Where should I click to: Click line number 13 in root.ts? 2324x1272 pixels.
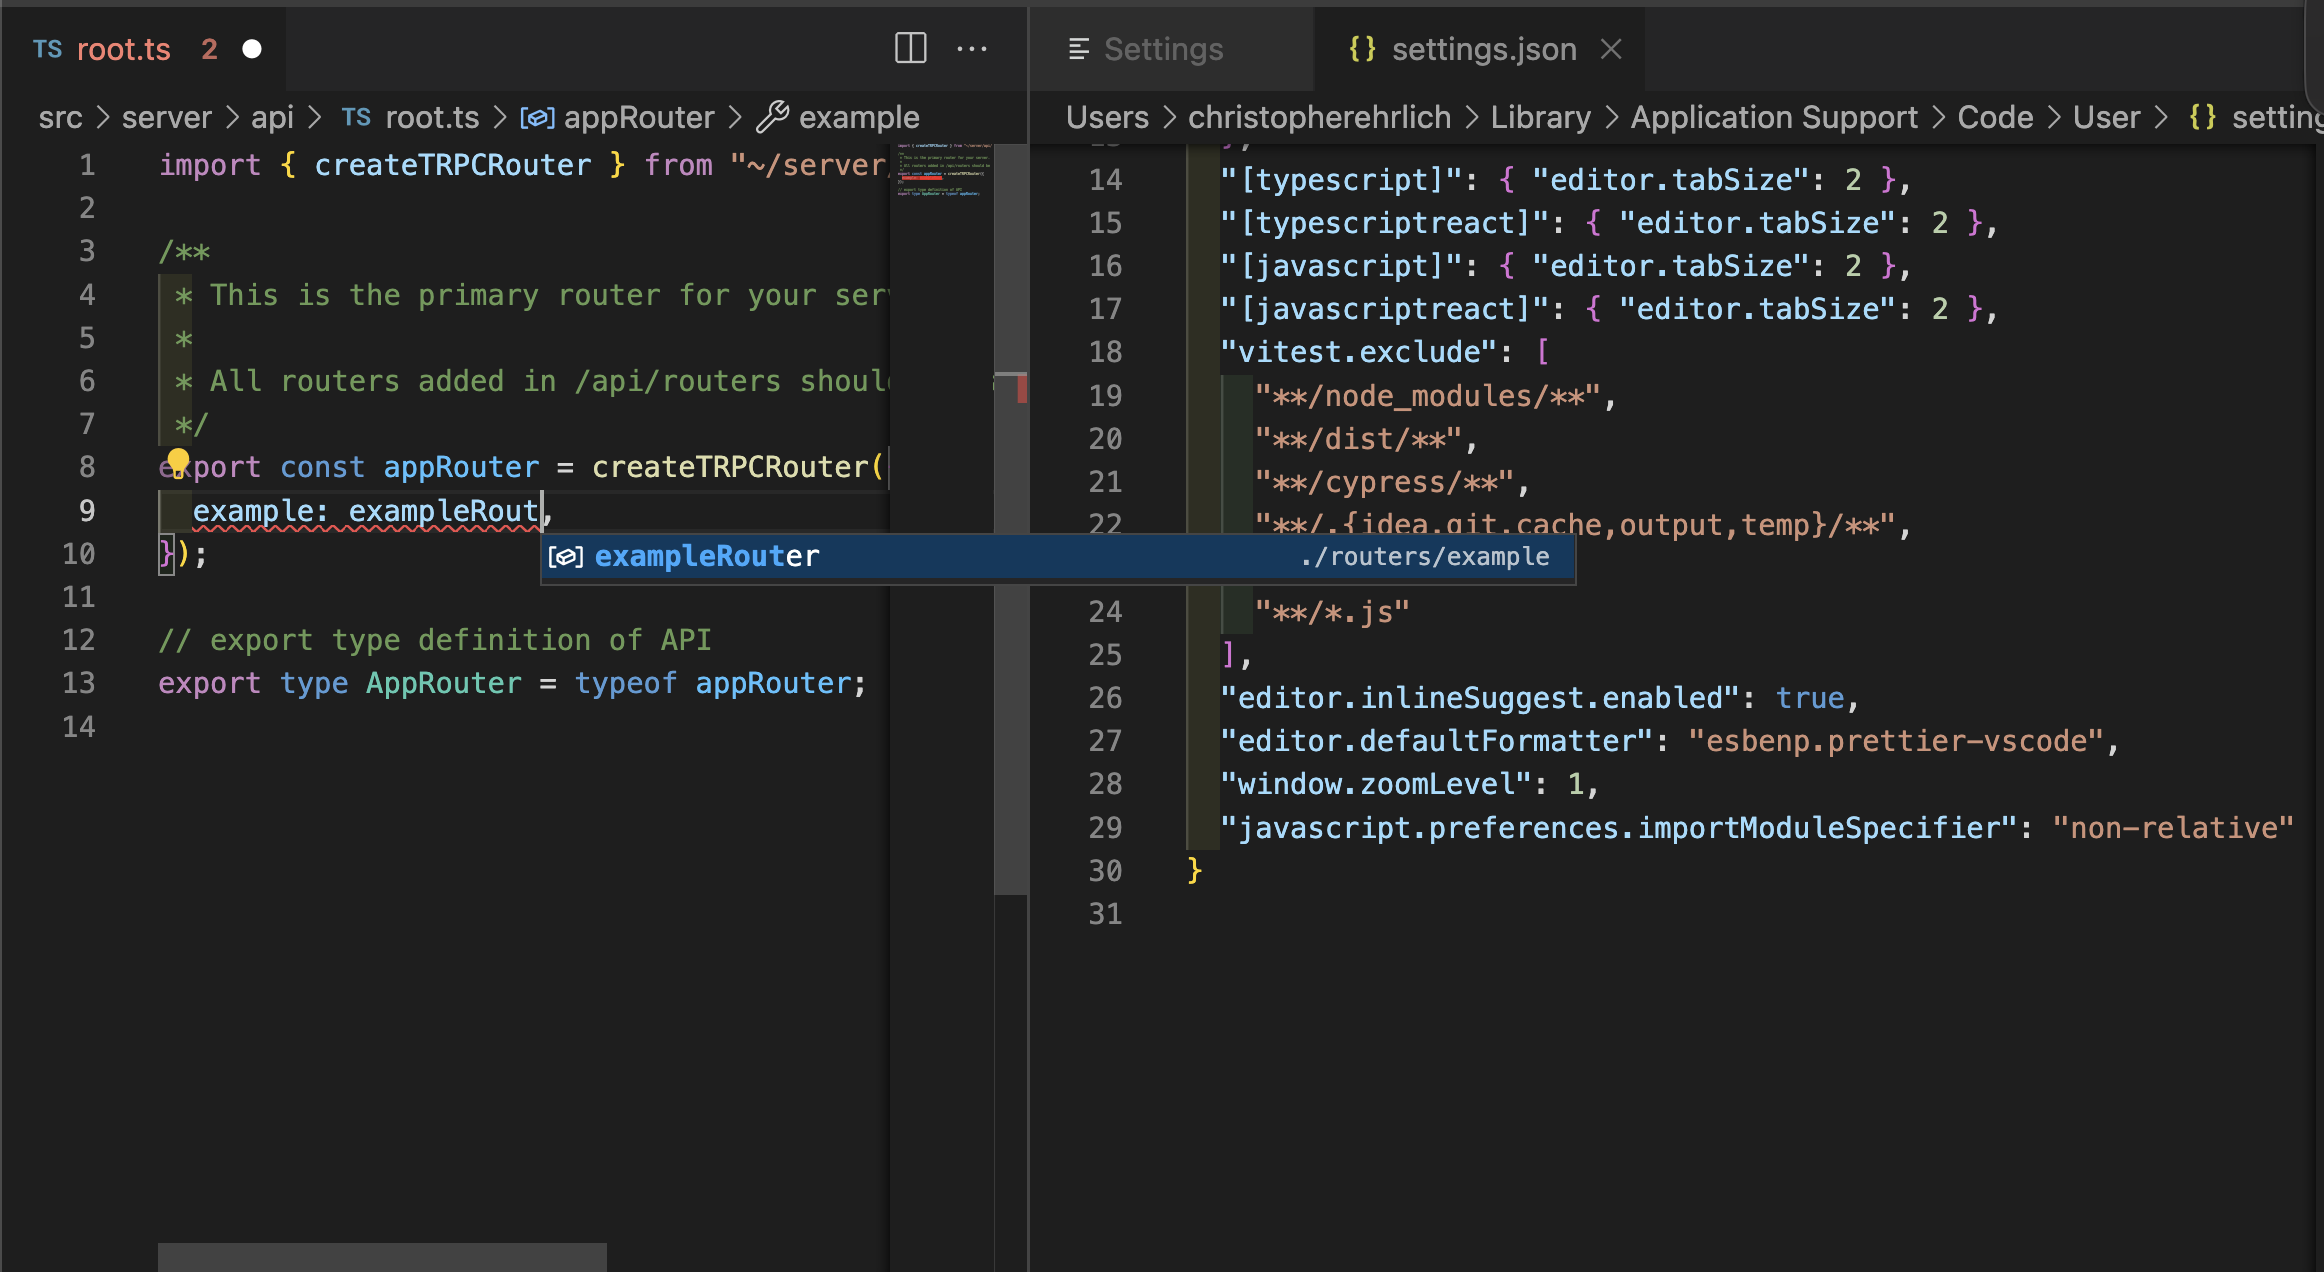[79, 683]
